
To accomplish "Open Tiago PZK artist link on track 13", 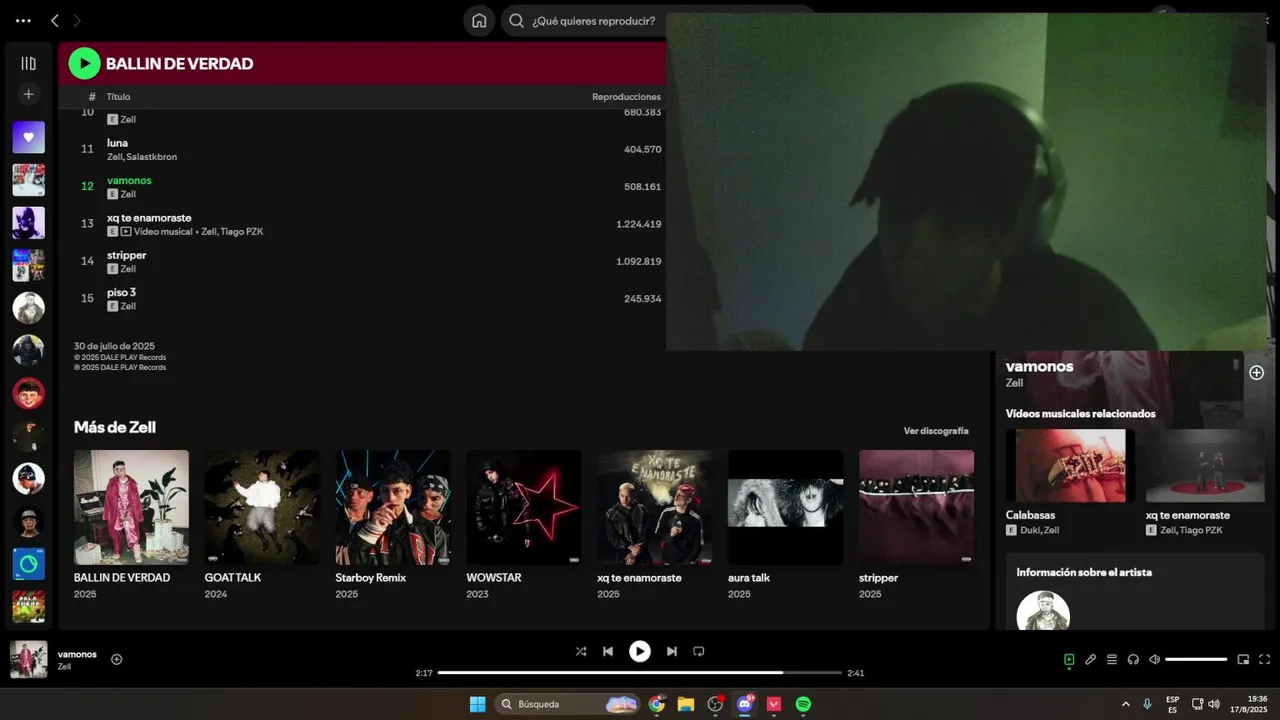I will point(242,232).
